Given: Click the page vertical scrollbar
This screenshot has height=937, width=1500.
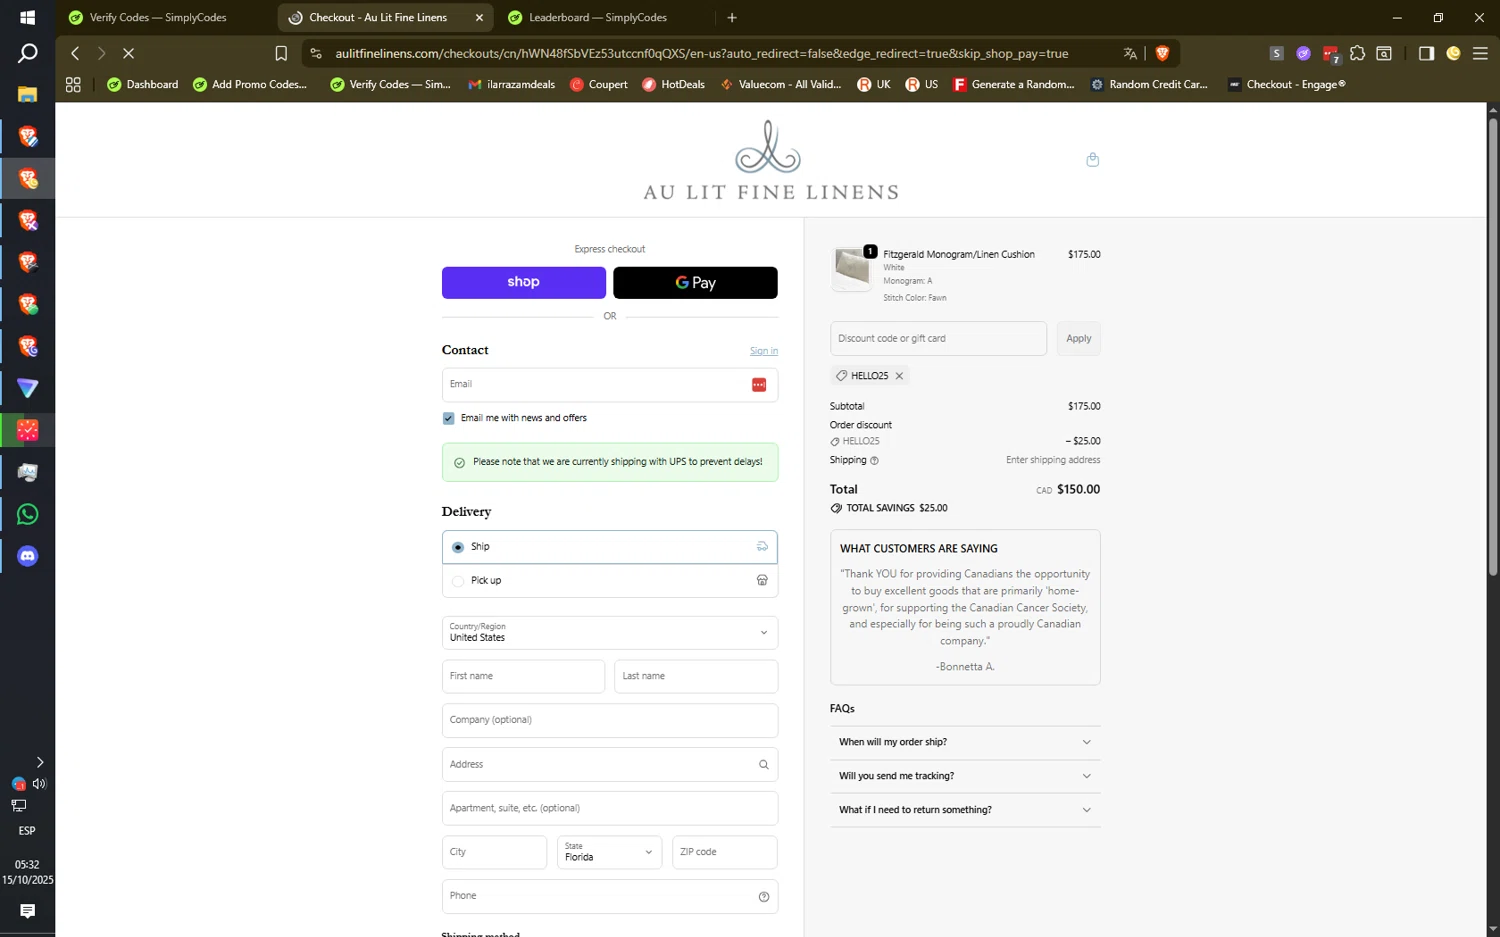Looking at the screenshot, I should pyautogui.click(x=1493, y=345).
